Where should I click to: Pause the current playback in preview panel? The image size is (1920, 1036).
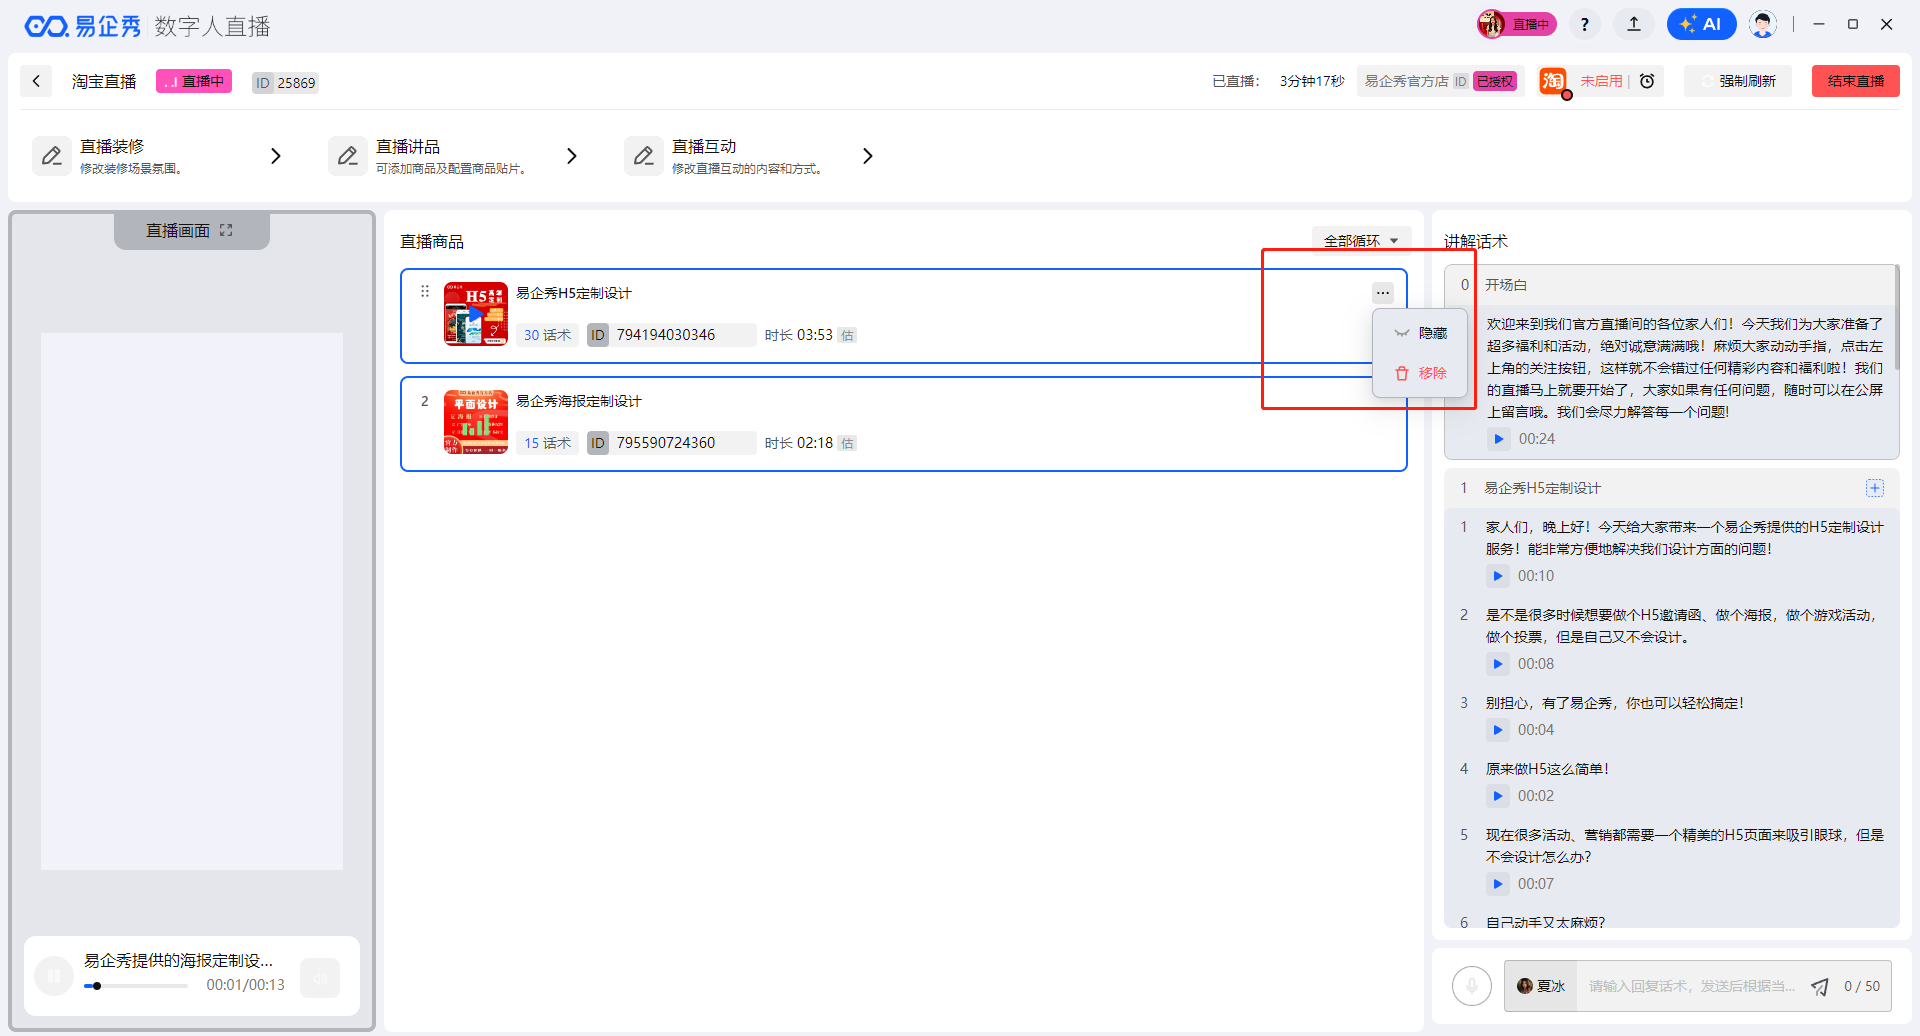coord(54,976)
